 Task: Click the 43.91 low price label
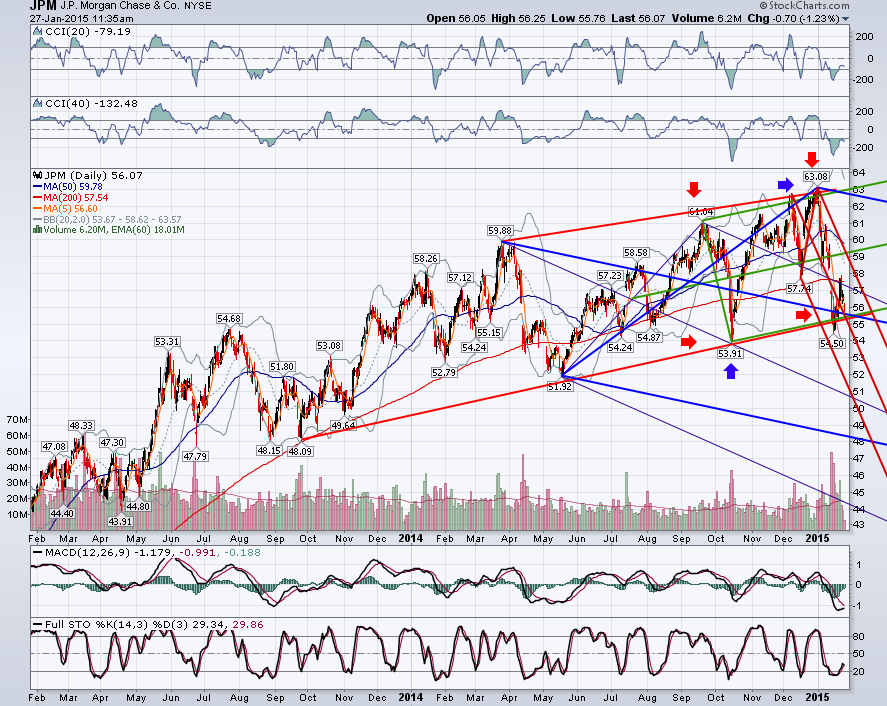pos(119,521)
